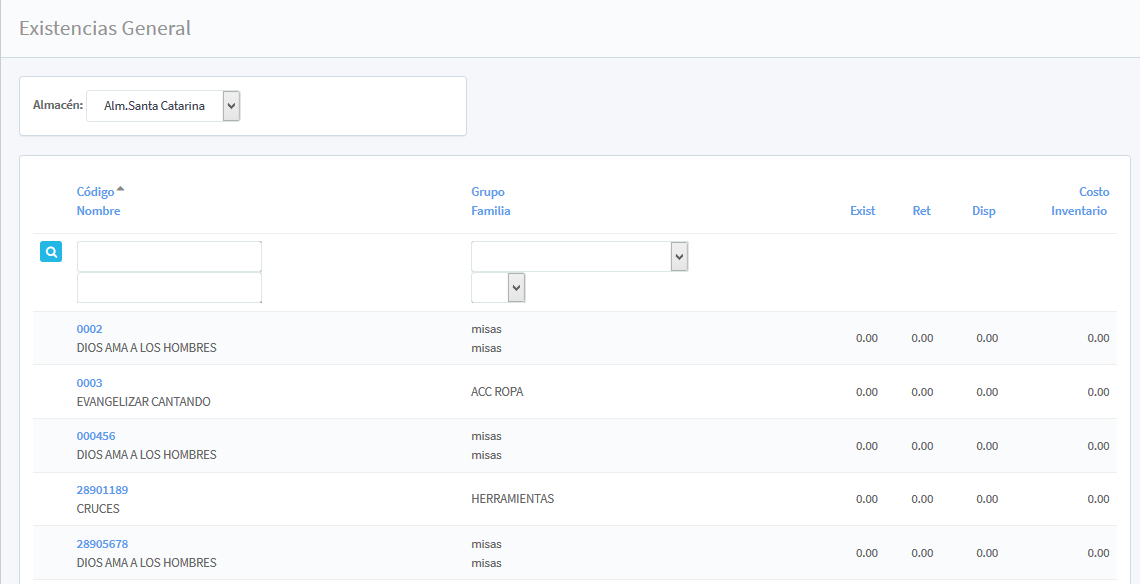
Task: Sort by the Familia column header
Action: click(x=491, y=211)
